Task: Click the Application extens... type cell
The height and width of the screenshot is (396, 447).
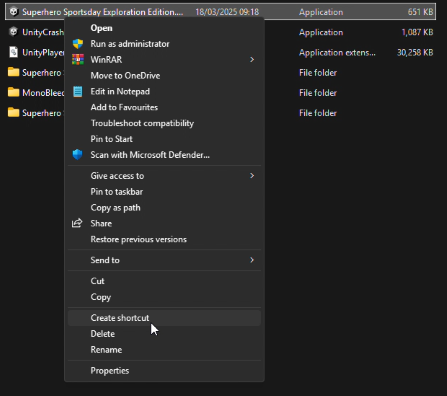Action: pyautogui.click(x=337, y=52)
